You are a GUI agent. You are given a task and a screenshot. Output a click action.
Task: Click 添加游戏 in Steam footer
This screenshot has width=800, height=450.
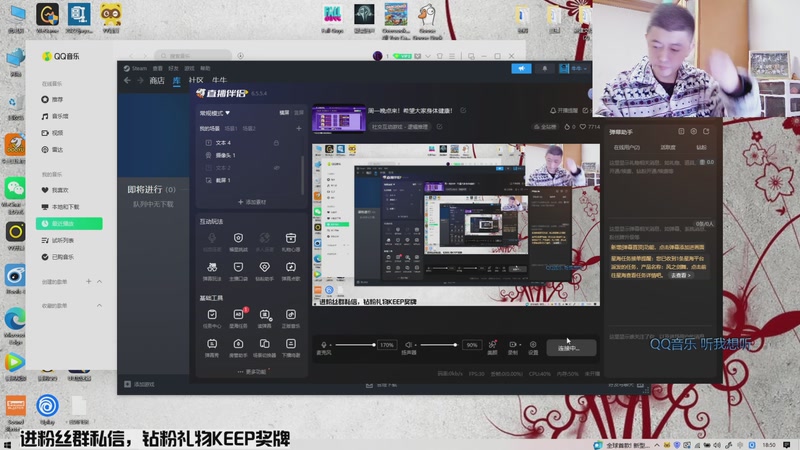pos(139,384)
